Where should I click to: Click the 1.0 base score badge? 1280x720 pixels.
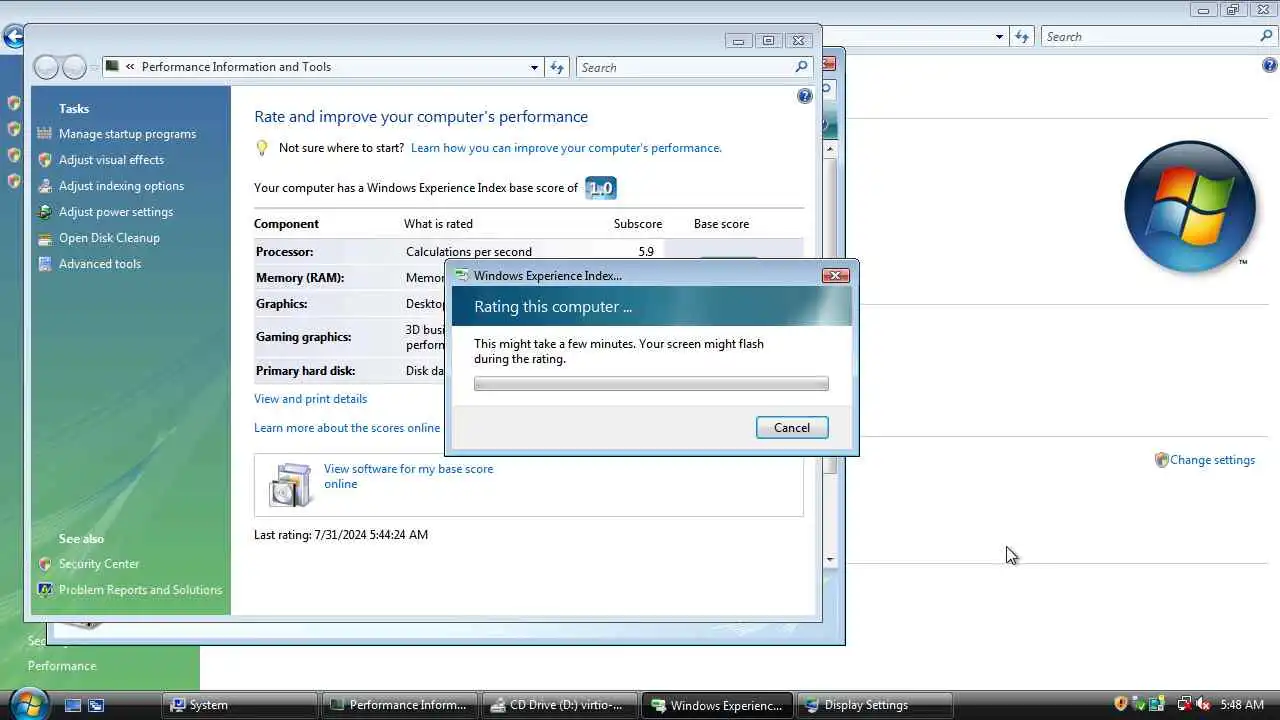pos(600,188)
